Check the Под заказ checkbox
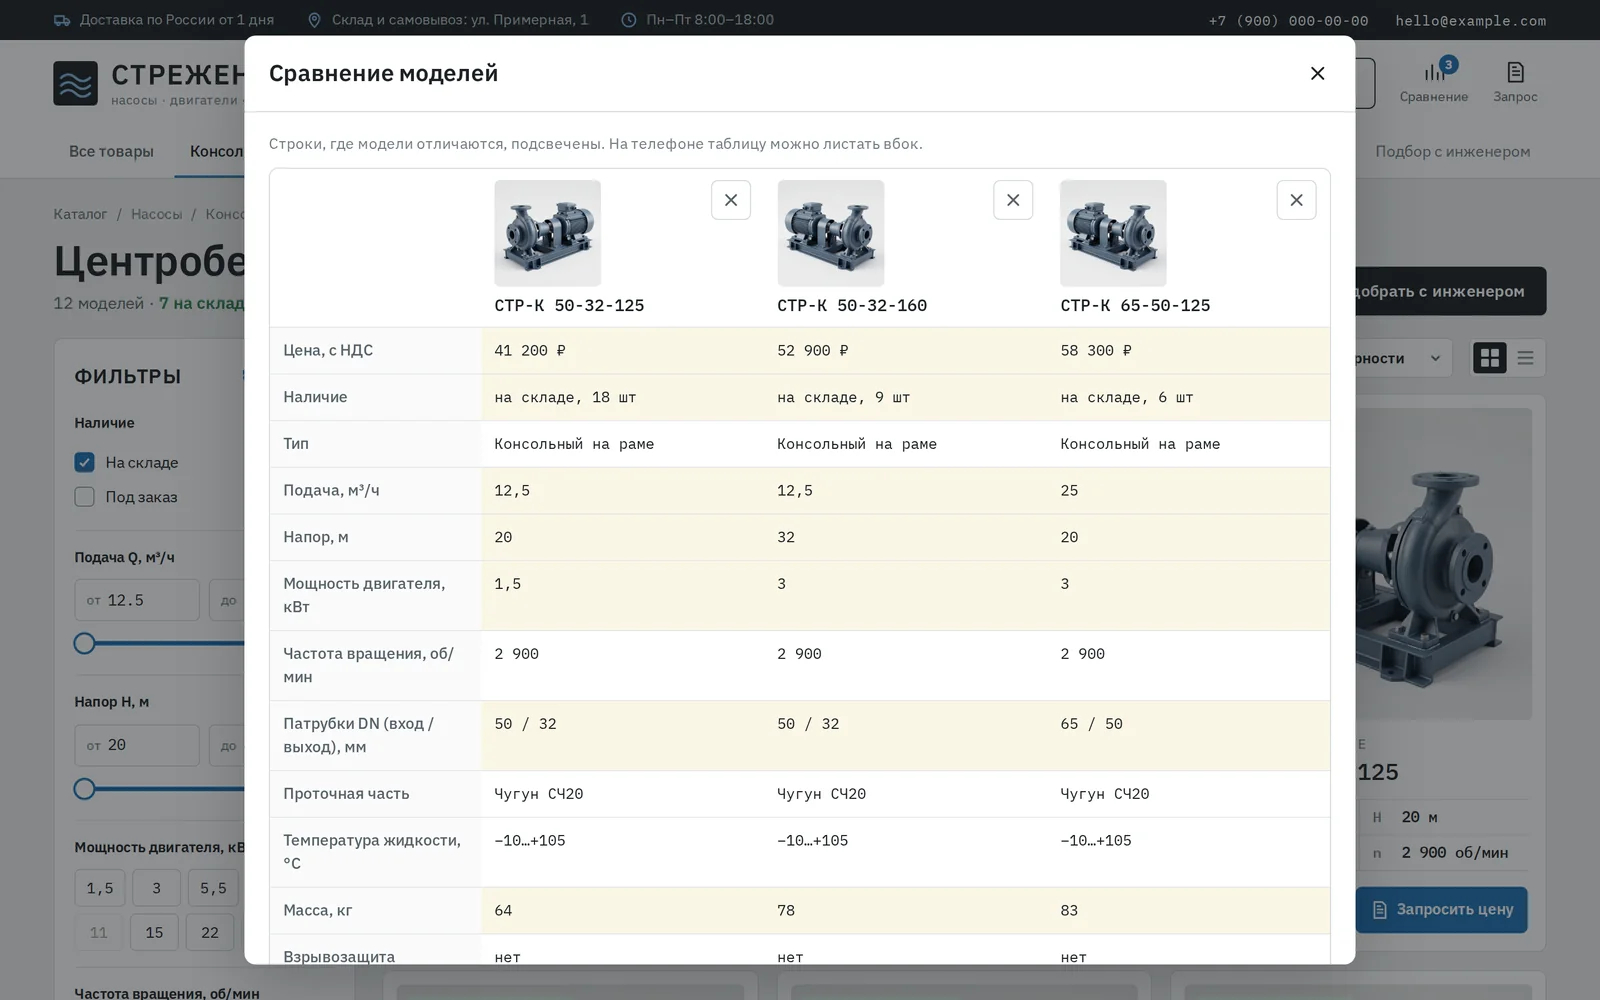This screenshot has height=1000, width=1600. (x=85, y=497)
